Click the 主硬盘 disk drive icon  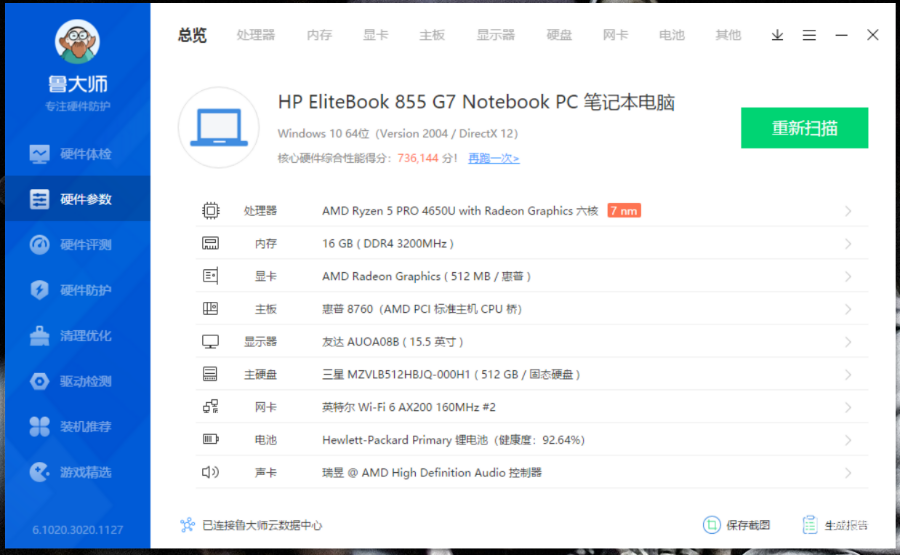[x=211, y=374]
